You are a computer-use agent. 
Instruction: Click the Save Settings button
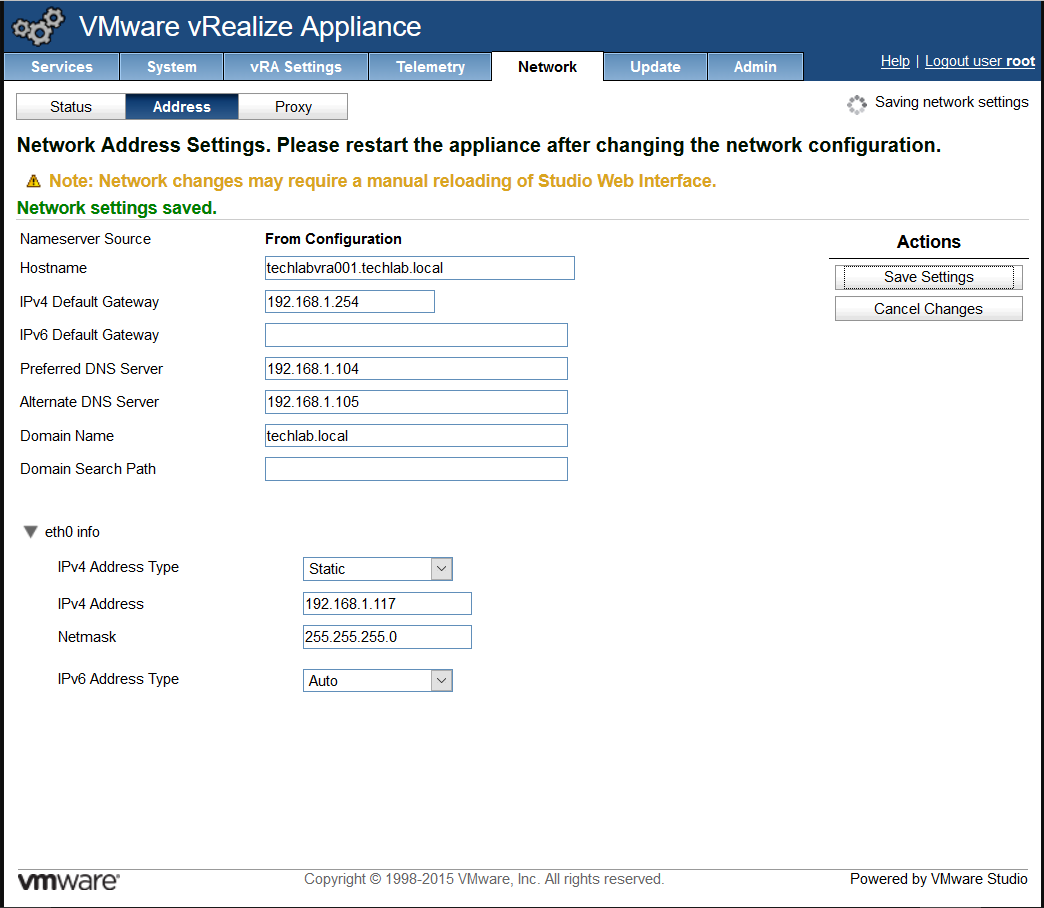[x=928, y=277]
